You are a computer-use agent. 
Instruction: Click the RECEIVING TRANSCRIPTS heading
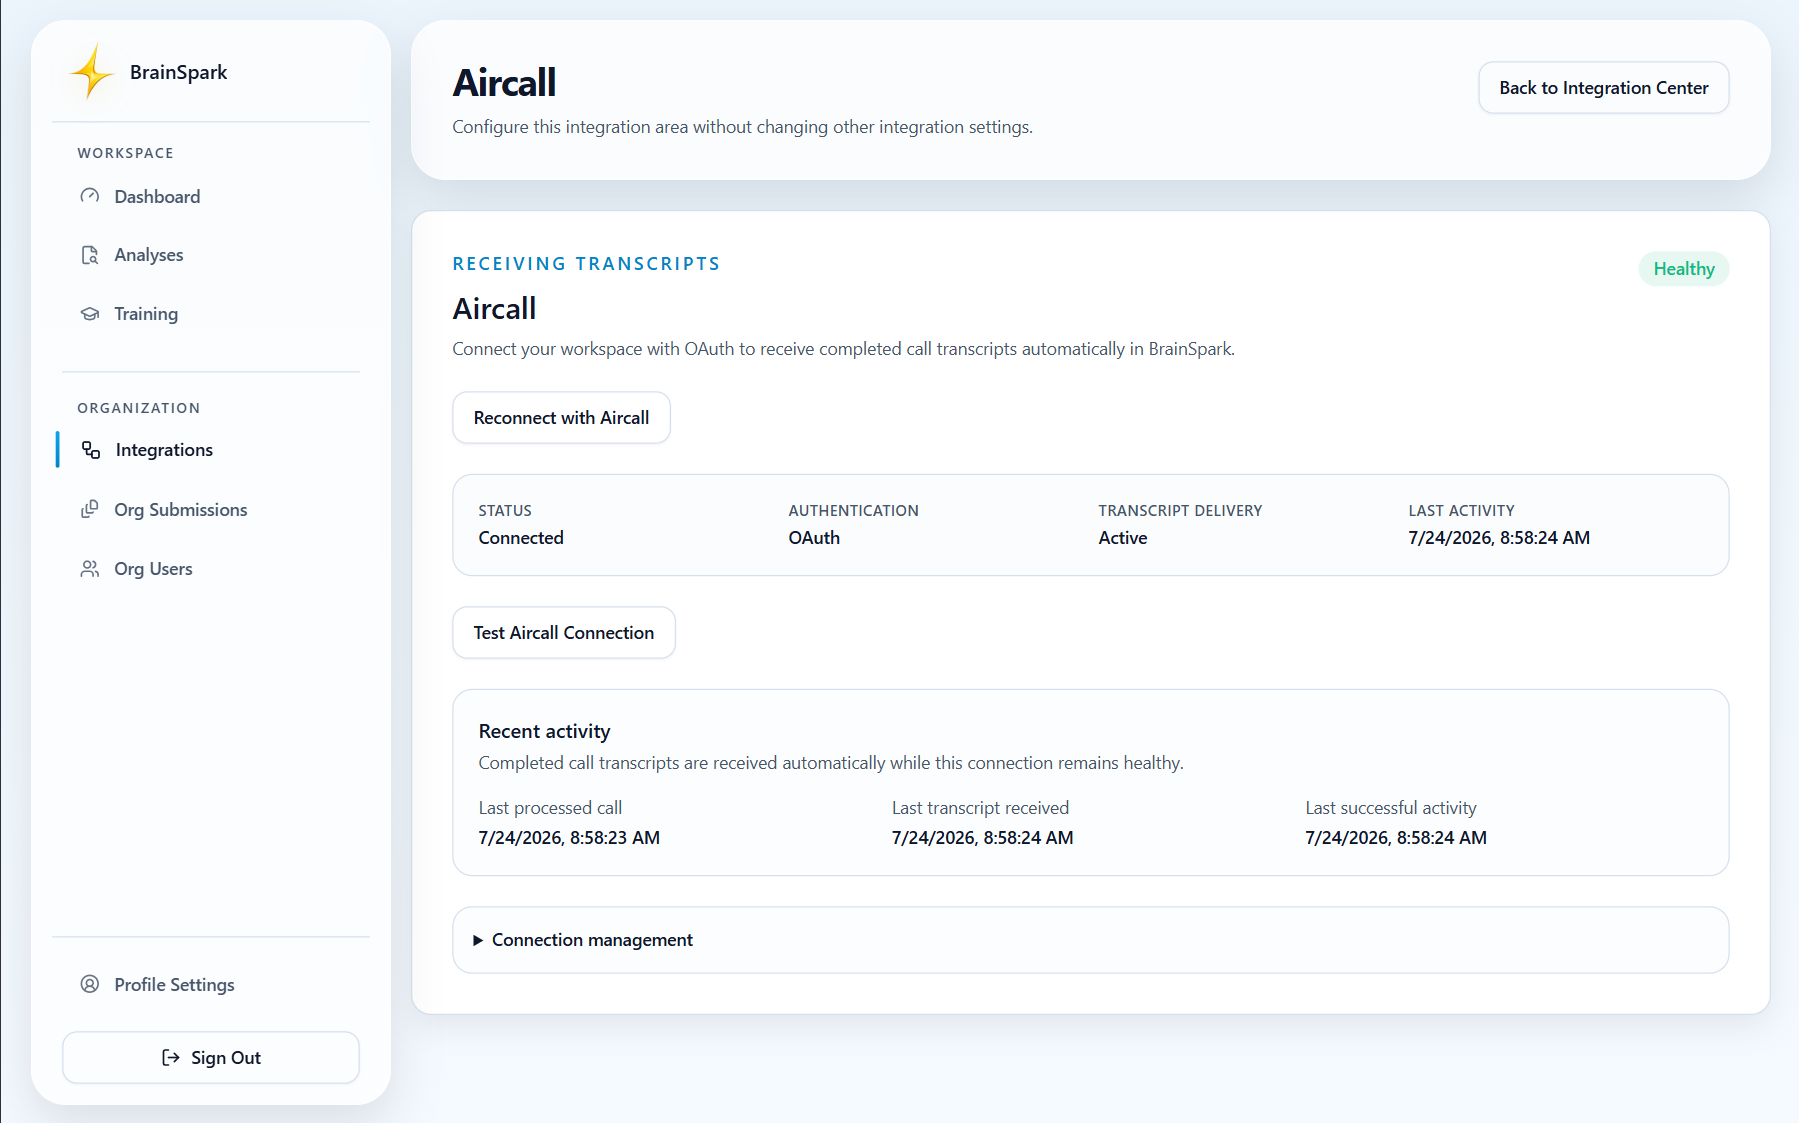click(586, 264)
